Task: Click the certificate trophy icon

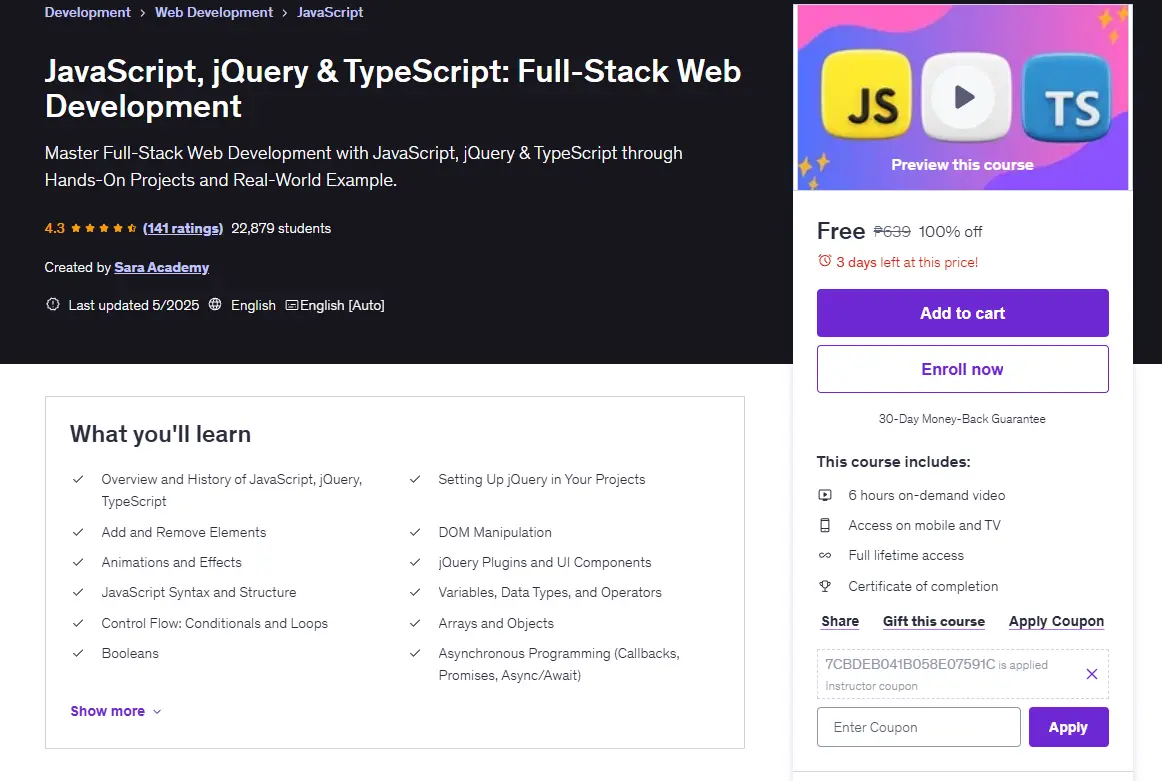Action: (825, 586)
